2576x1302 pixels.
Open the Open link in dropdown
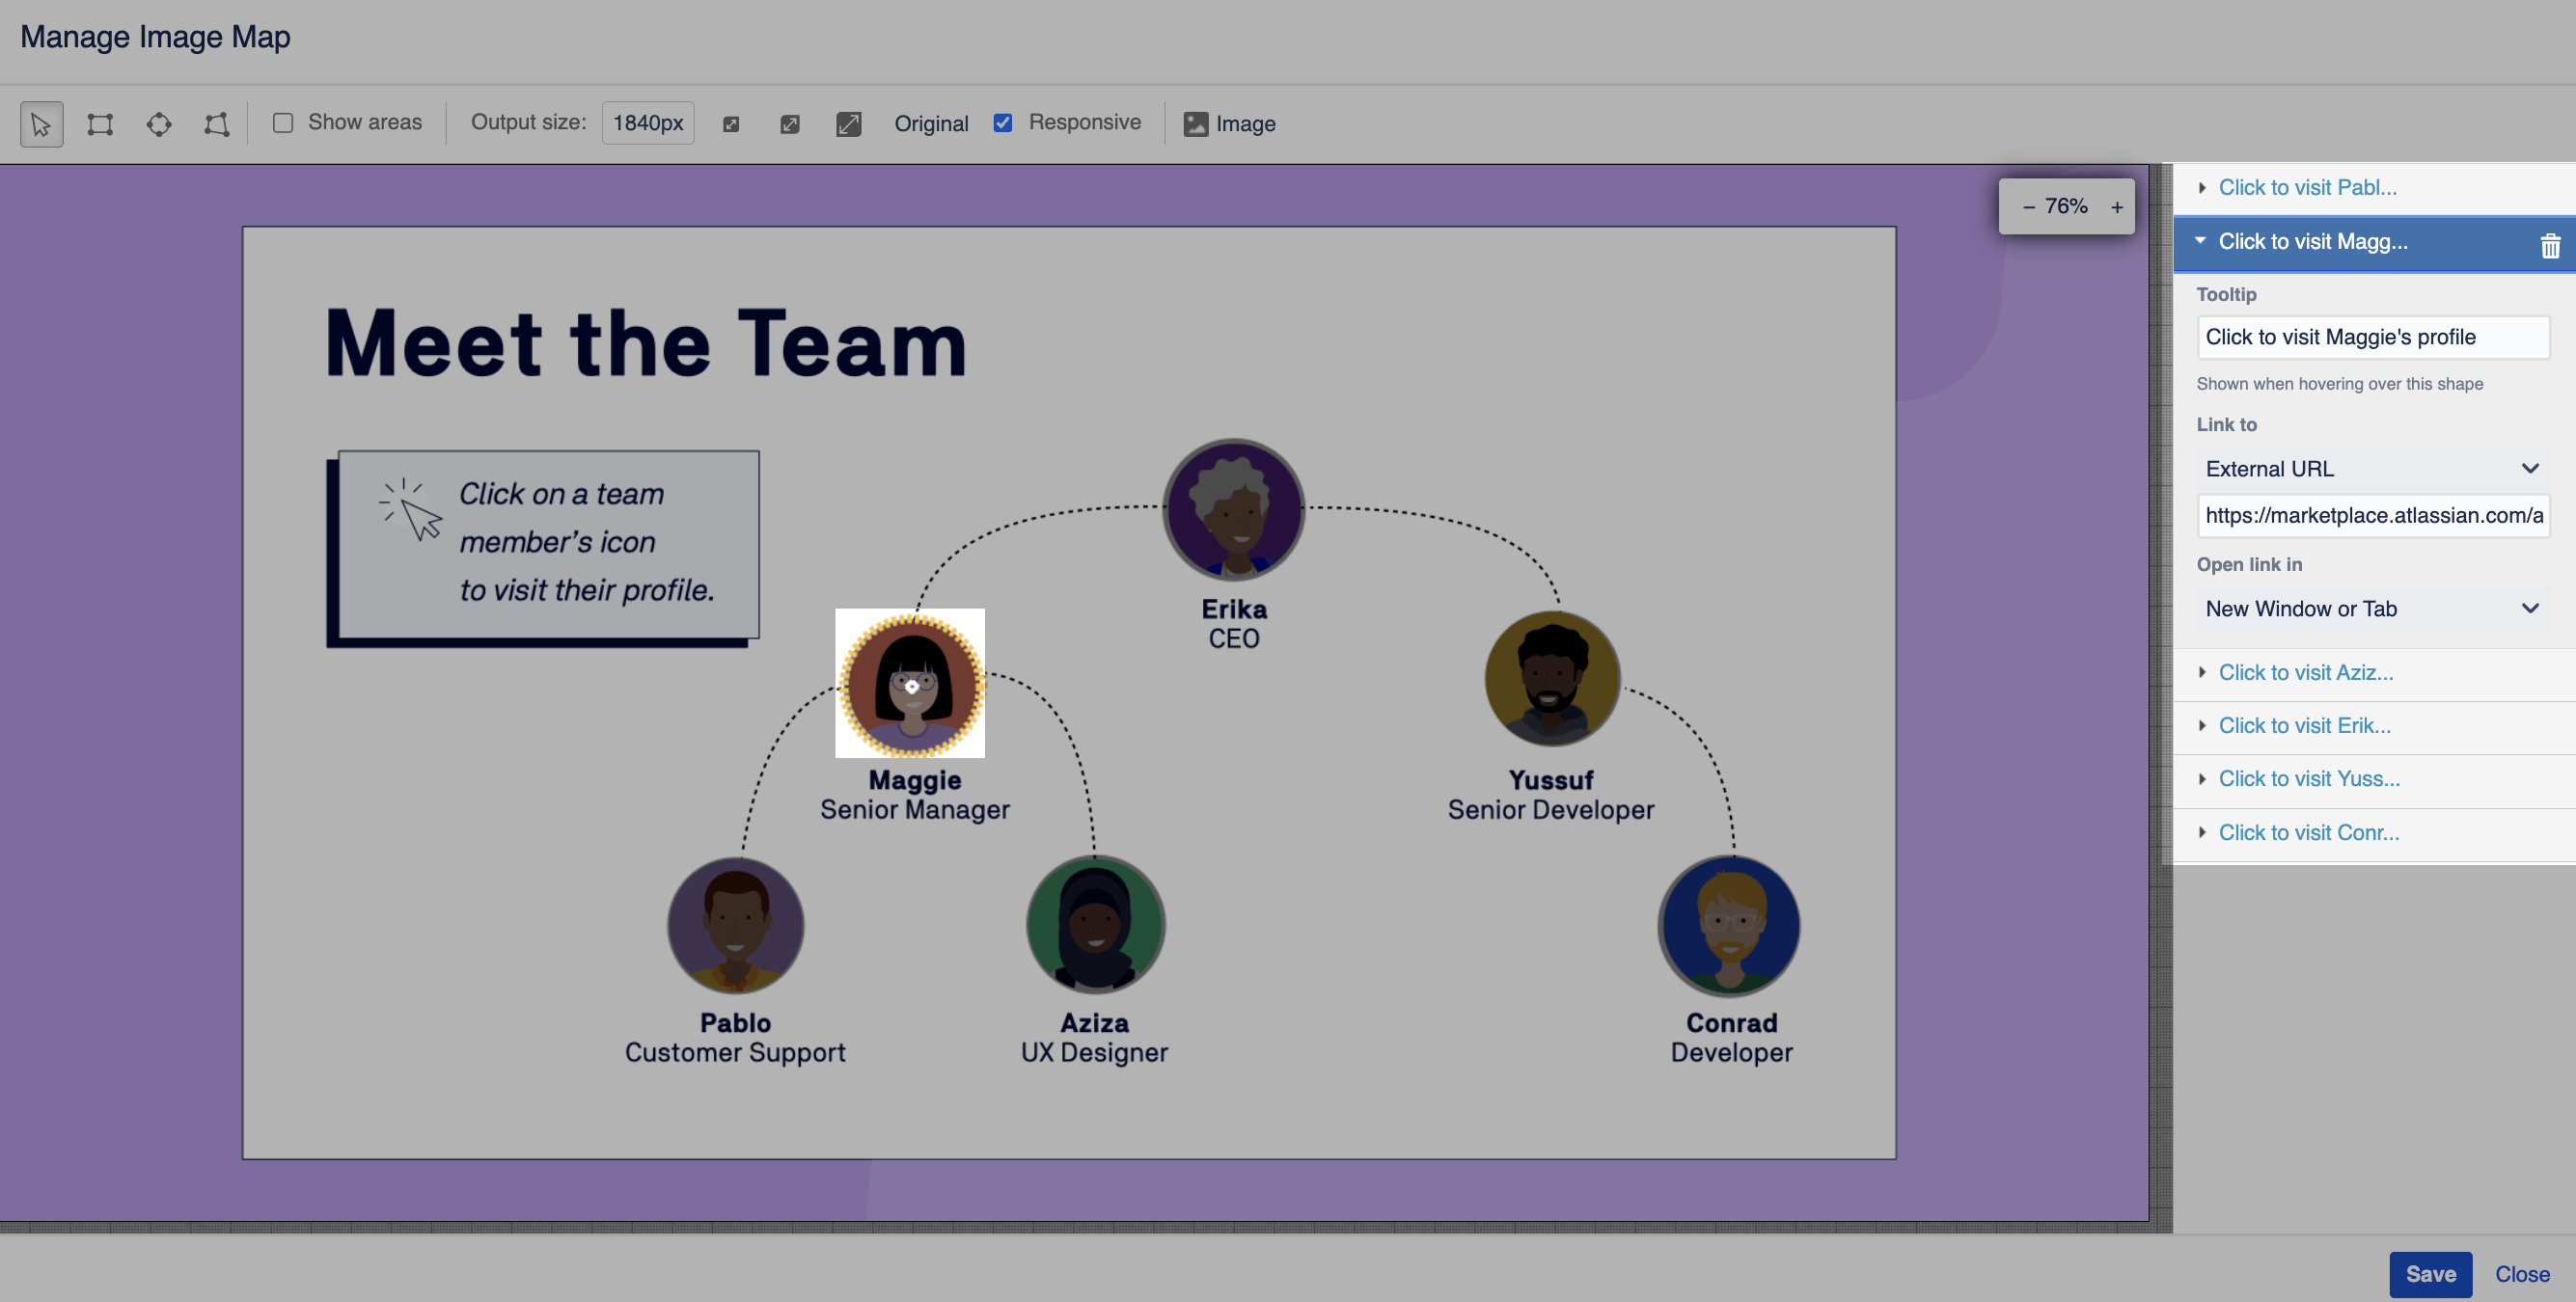pyautogui.click(x=2372, y=609)
